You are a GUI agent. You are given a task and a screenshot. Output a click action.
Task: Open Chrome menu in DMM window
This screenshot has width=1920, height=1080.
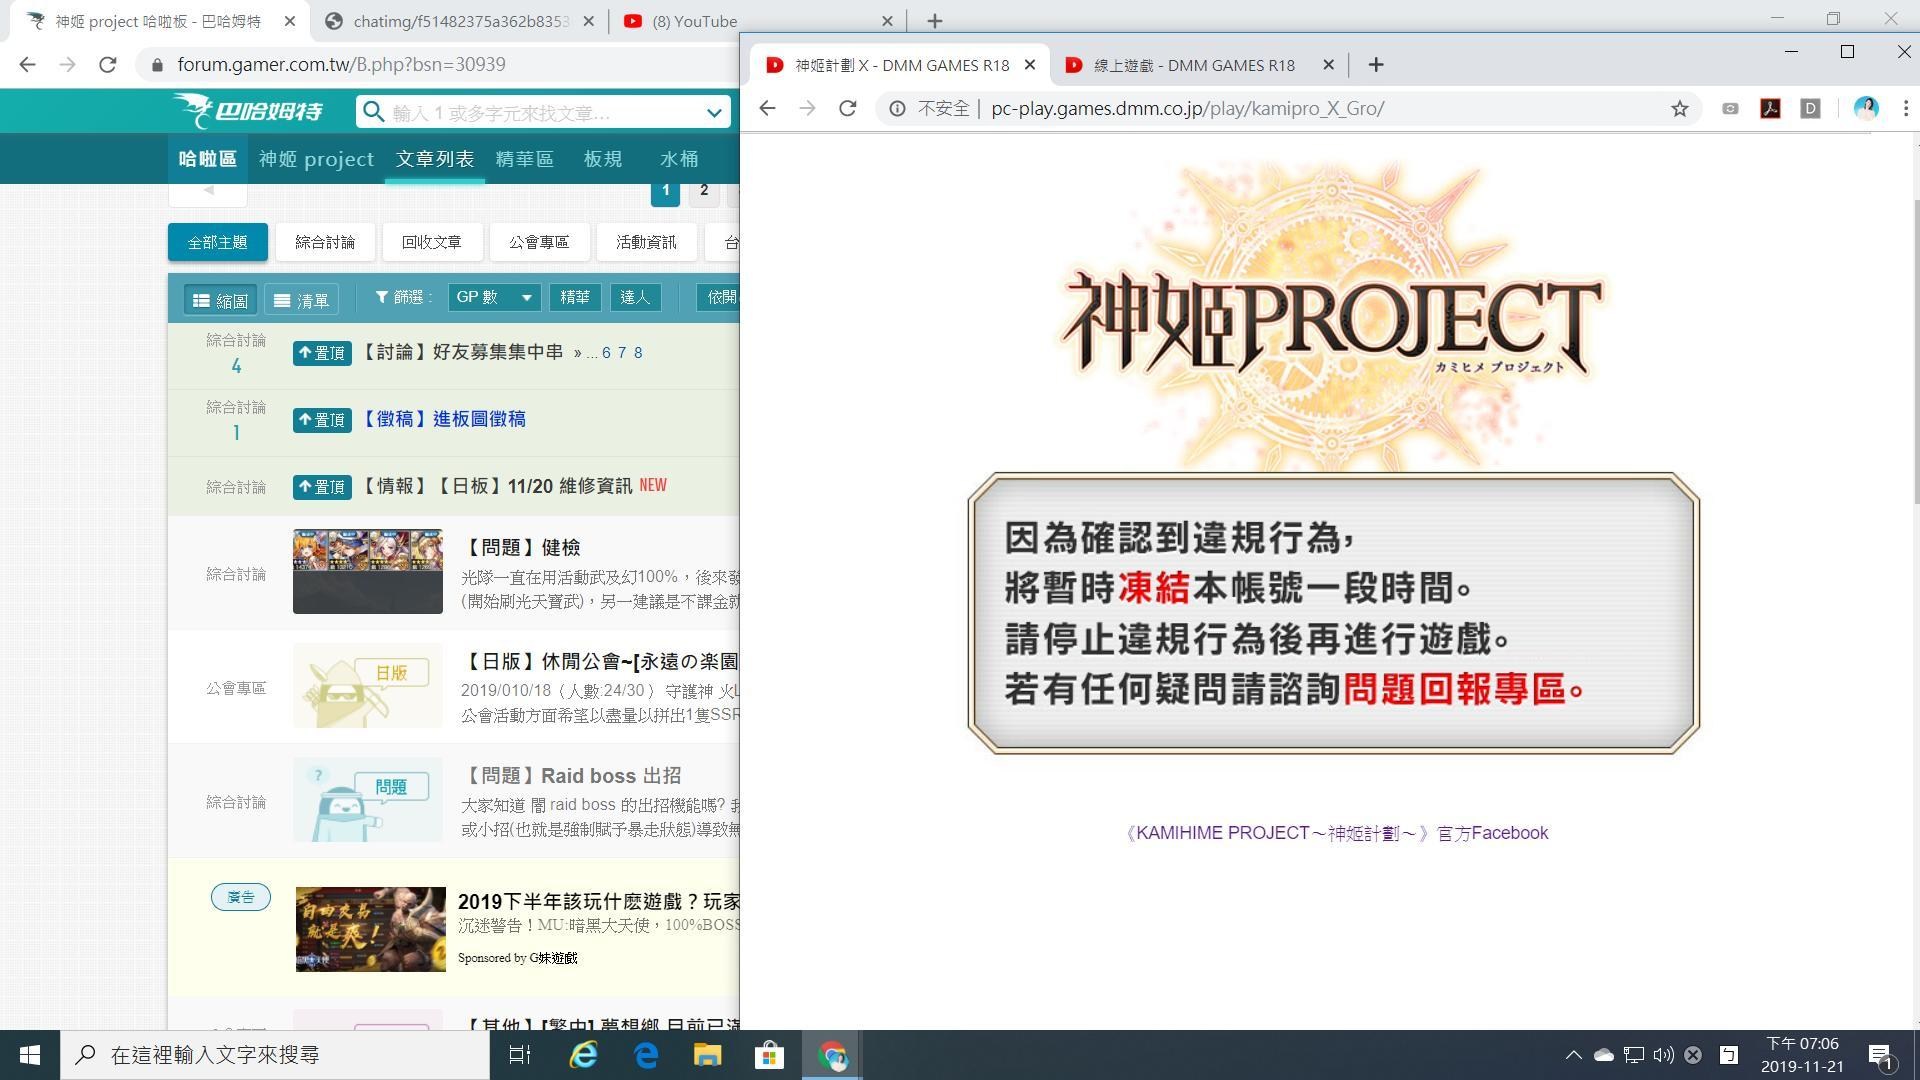click(1905, 109)
